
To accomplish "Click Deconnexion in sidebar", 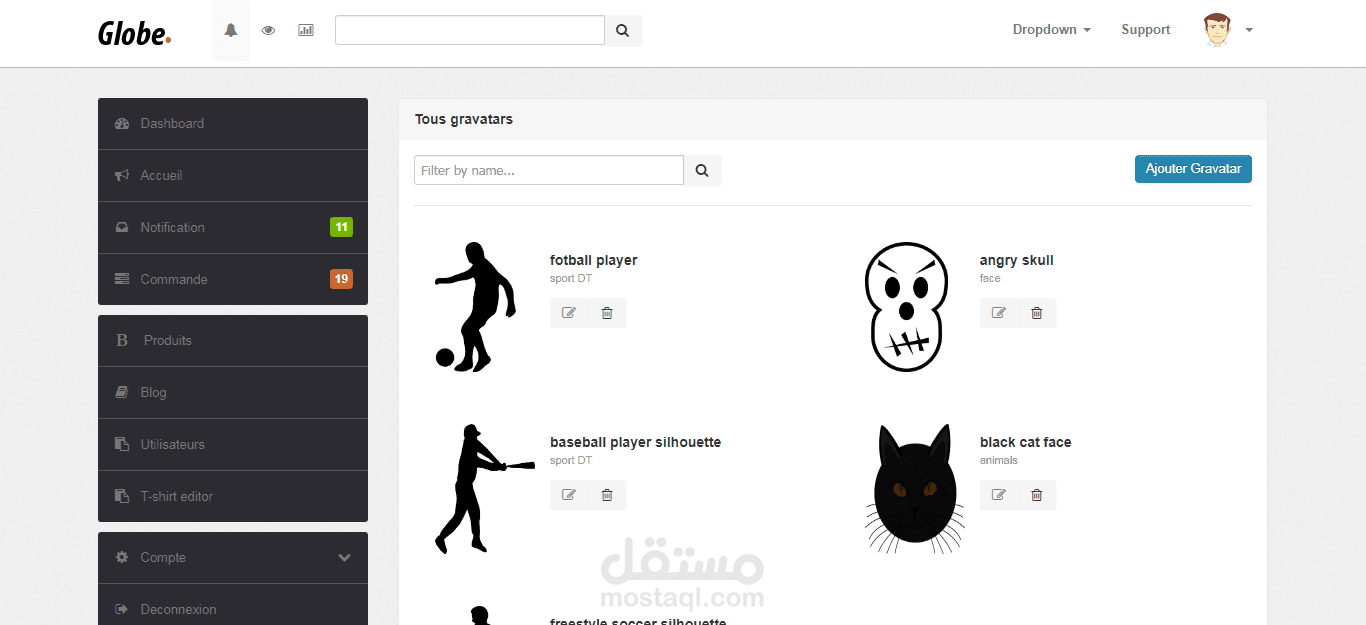I will (233, 605).
